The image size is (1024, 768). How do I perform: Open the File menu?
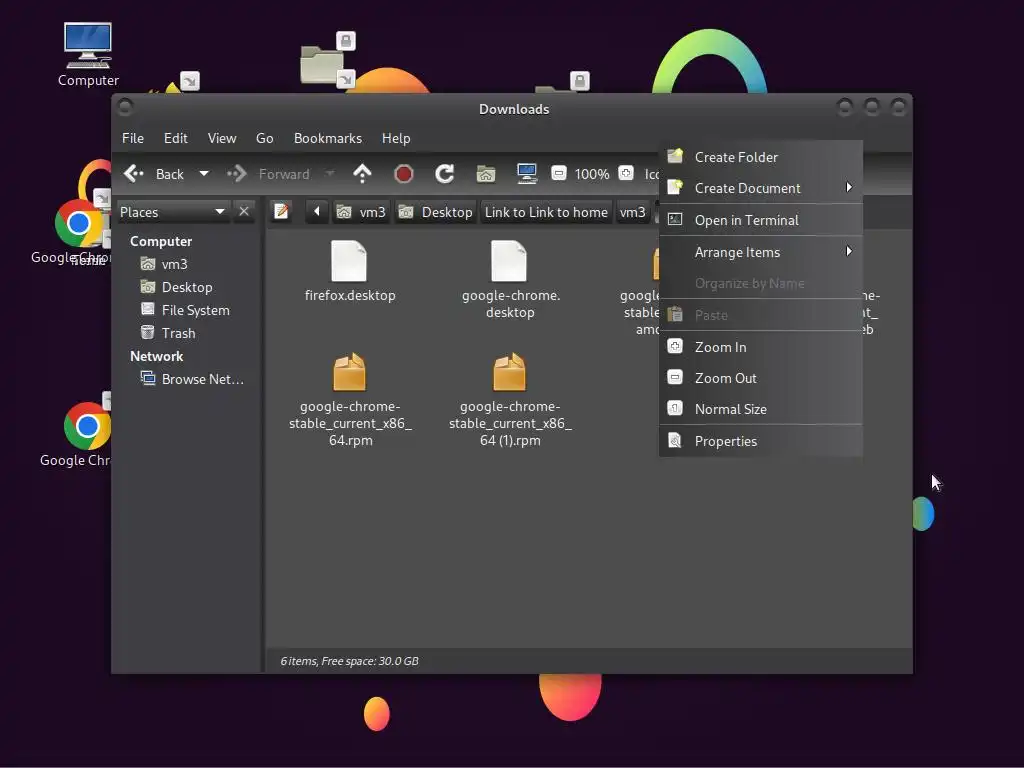(x=133, y=138)
